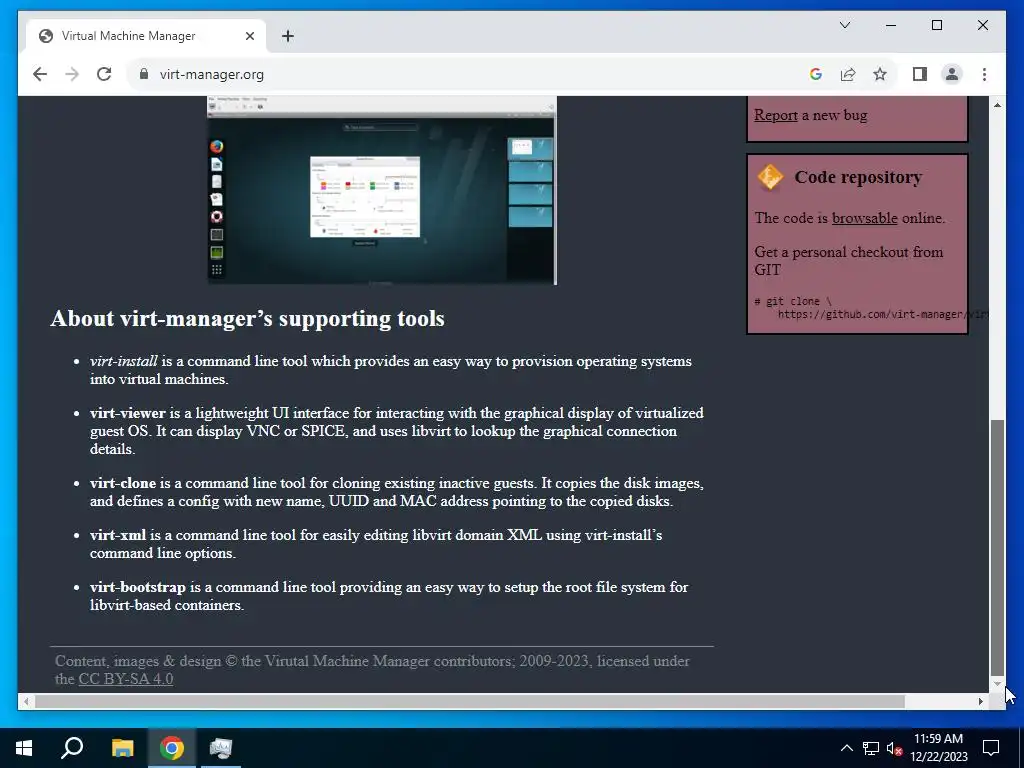Click the 'virt-install' italic term

[123, 361]
